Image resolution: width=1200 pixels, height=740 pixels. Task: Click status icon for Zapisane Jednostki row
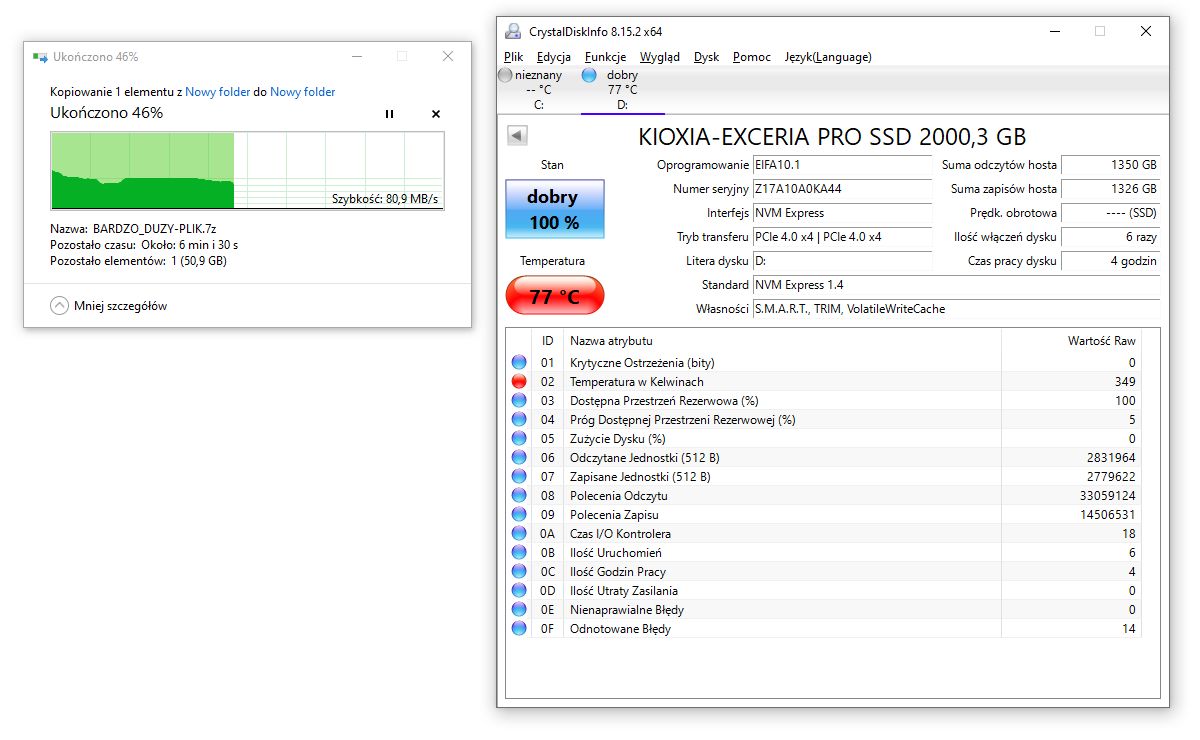(519, 477)
